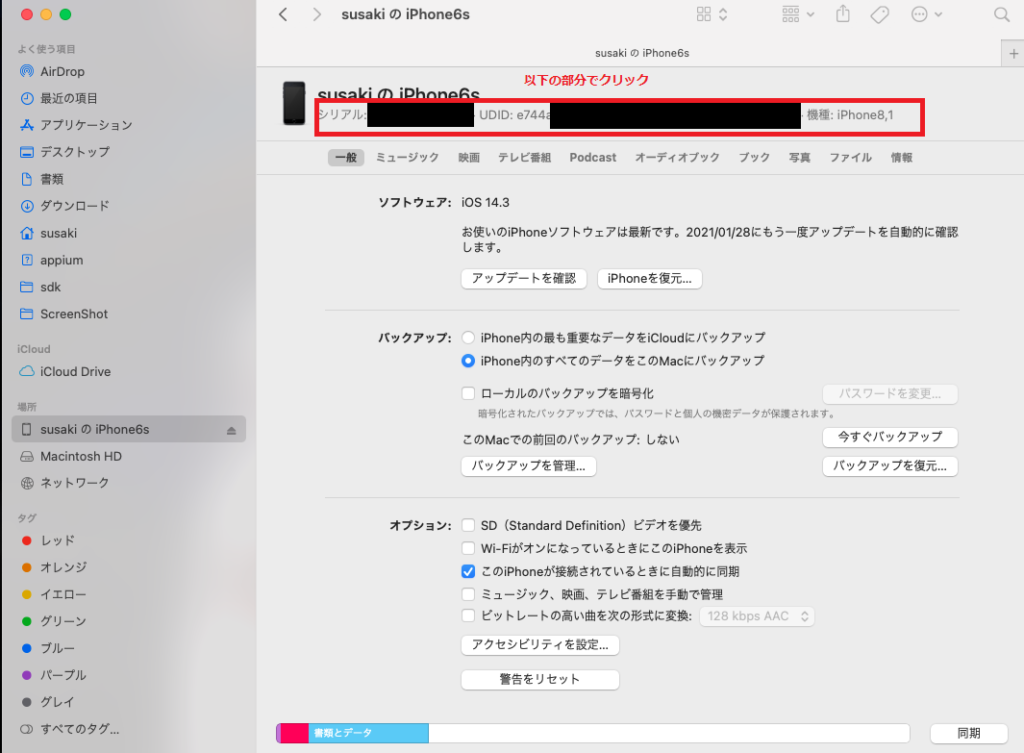Open the ellipsis action menu

click(926, 14)
